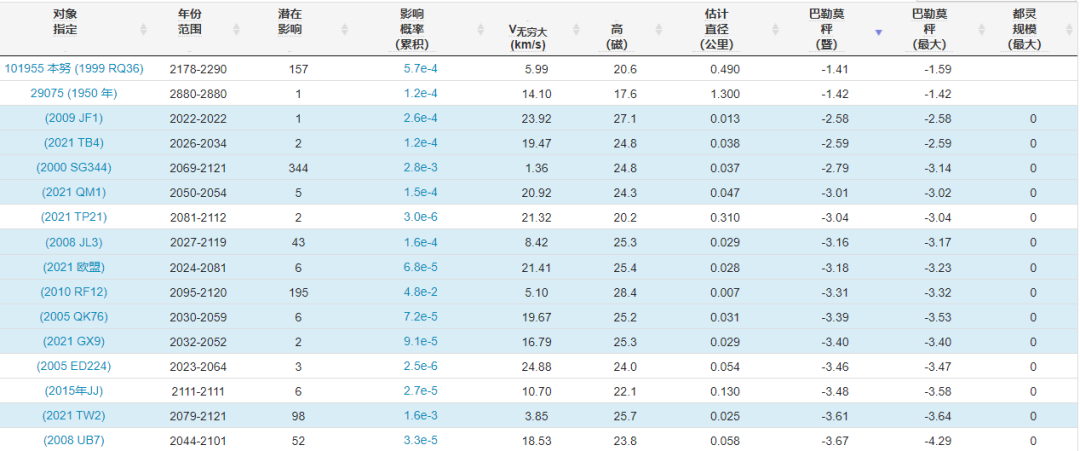Screen dimensions: 1080x451
Task: Select velocity value 1.36
Action: 539,168
